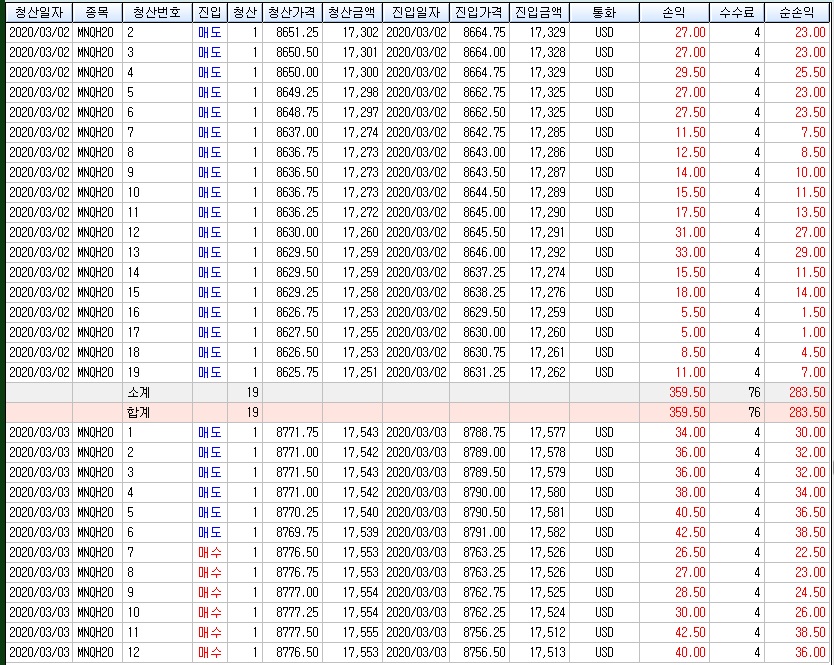Click the 종목 column header
Screen dimensions: 834x665
tap(97, 12)
